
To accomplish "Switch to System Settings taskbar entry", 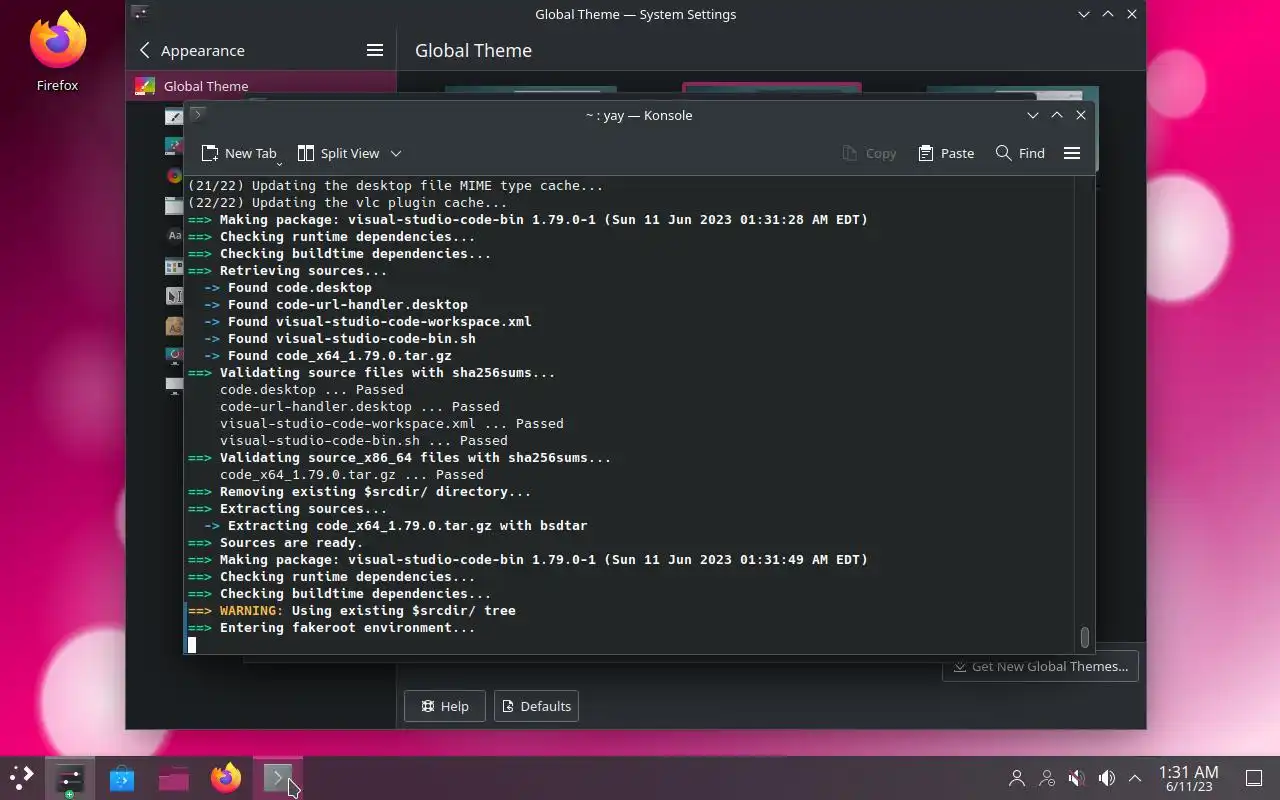I will click(70, 777).
